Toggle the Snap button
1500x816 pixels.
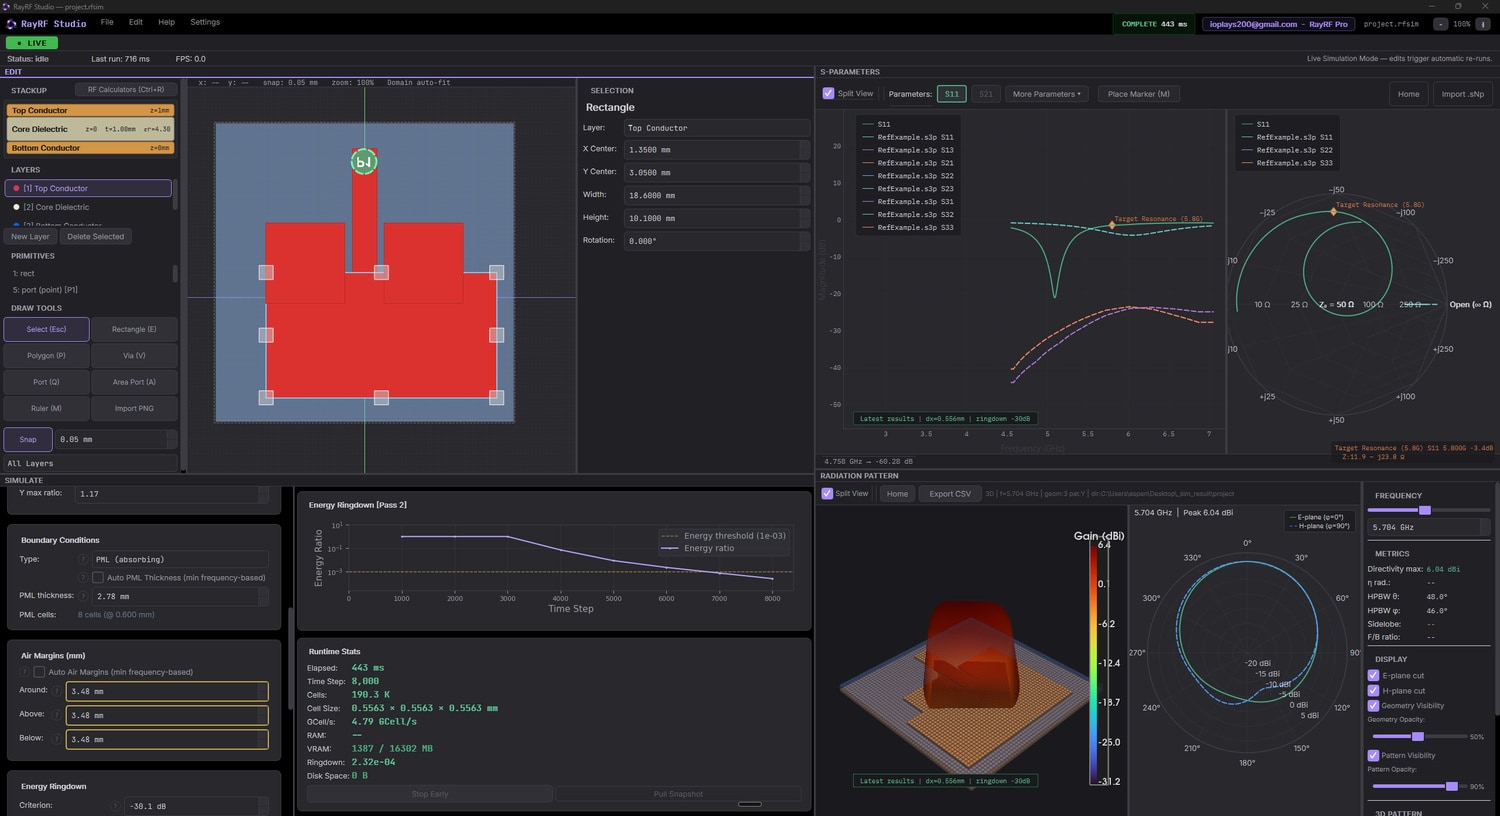28,439
